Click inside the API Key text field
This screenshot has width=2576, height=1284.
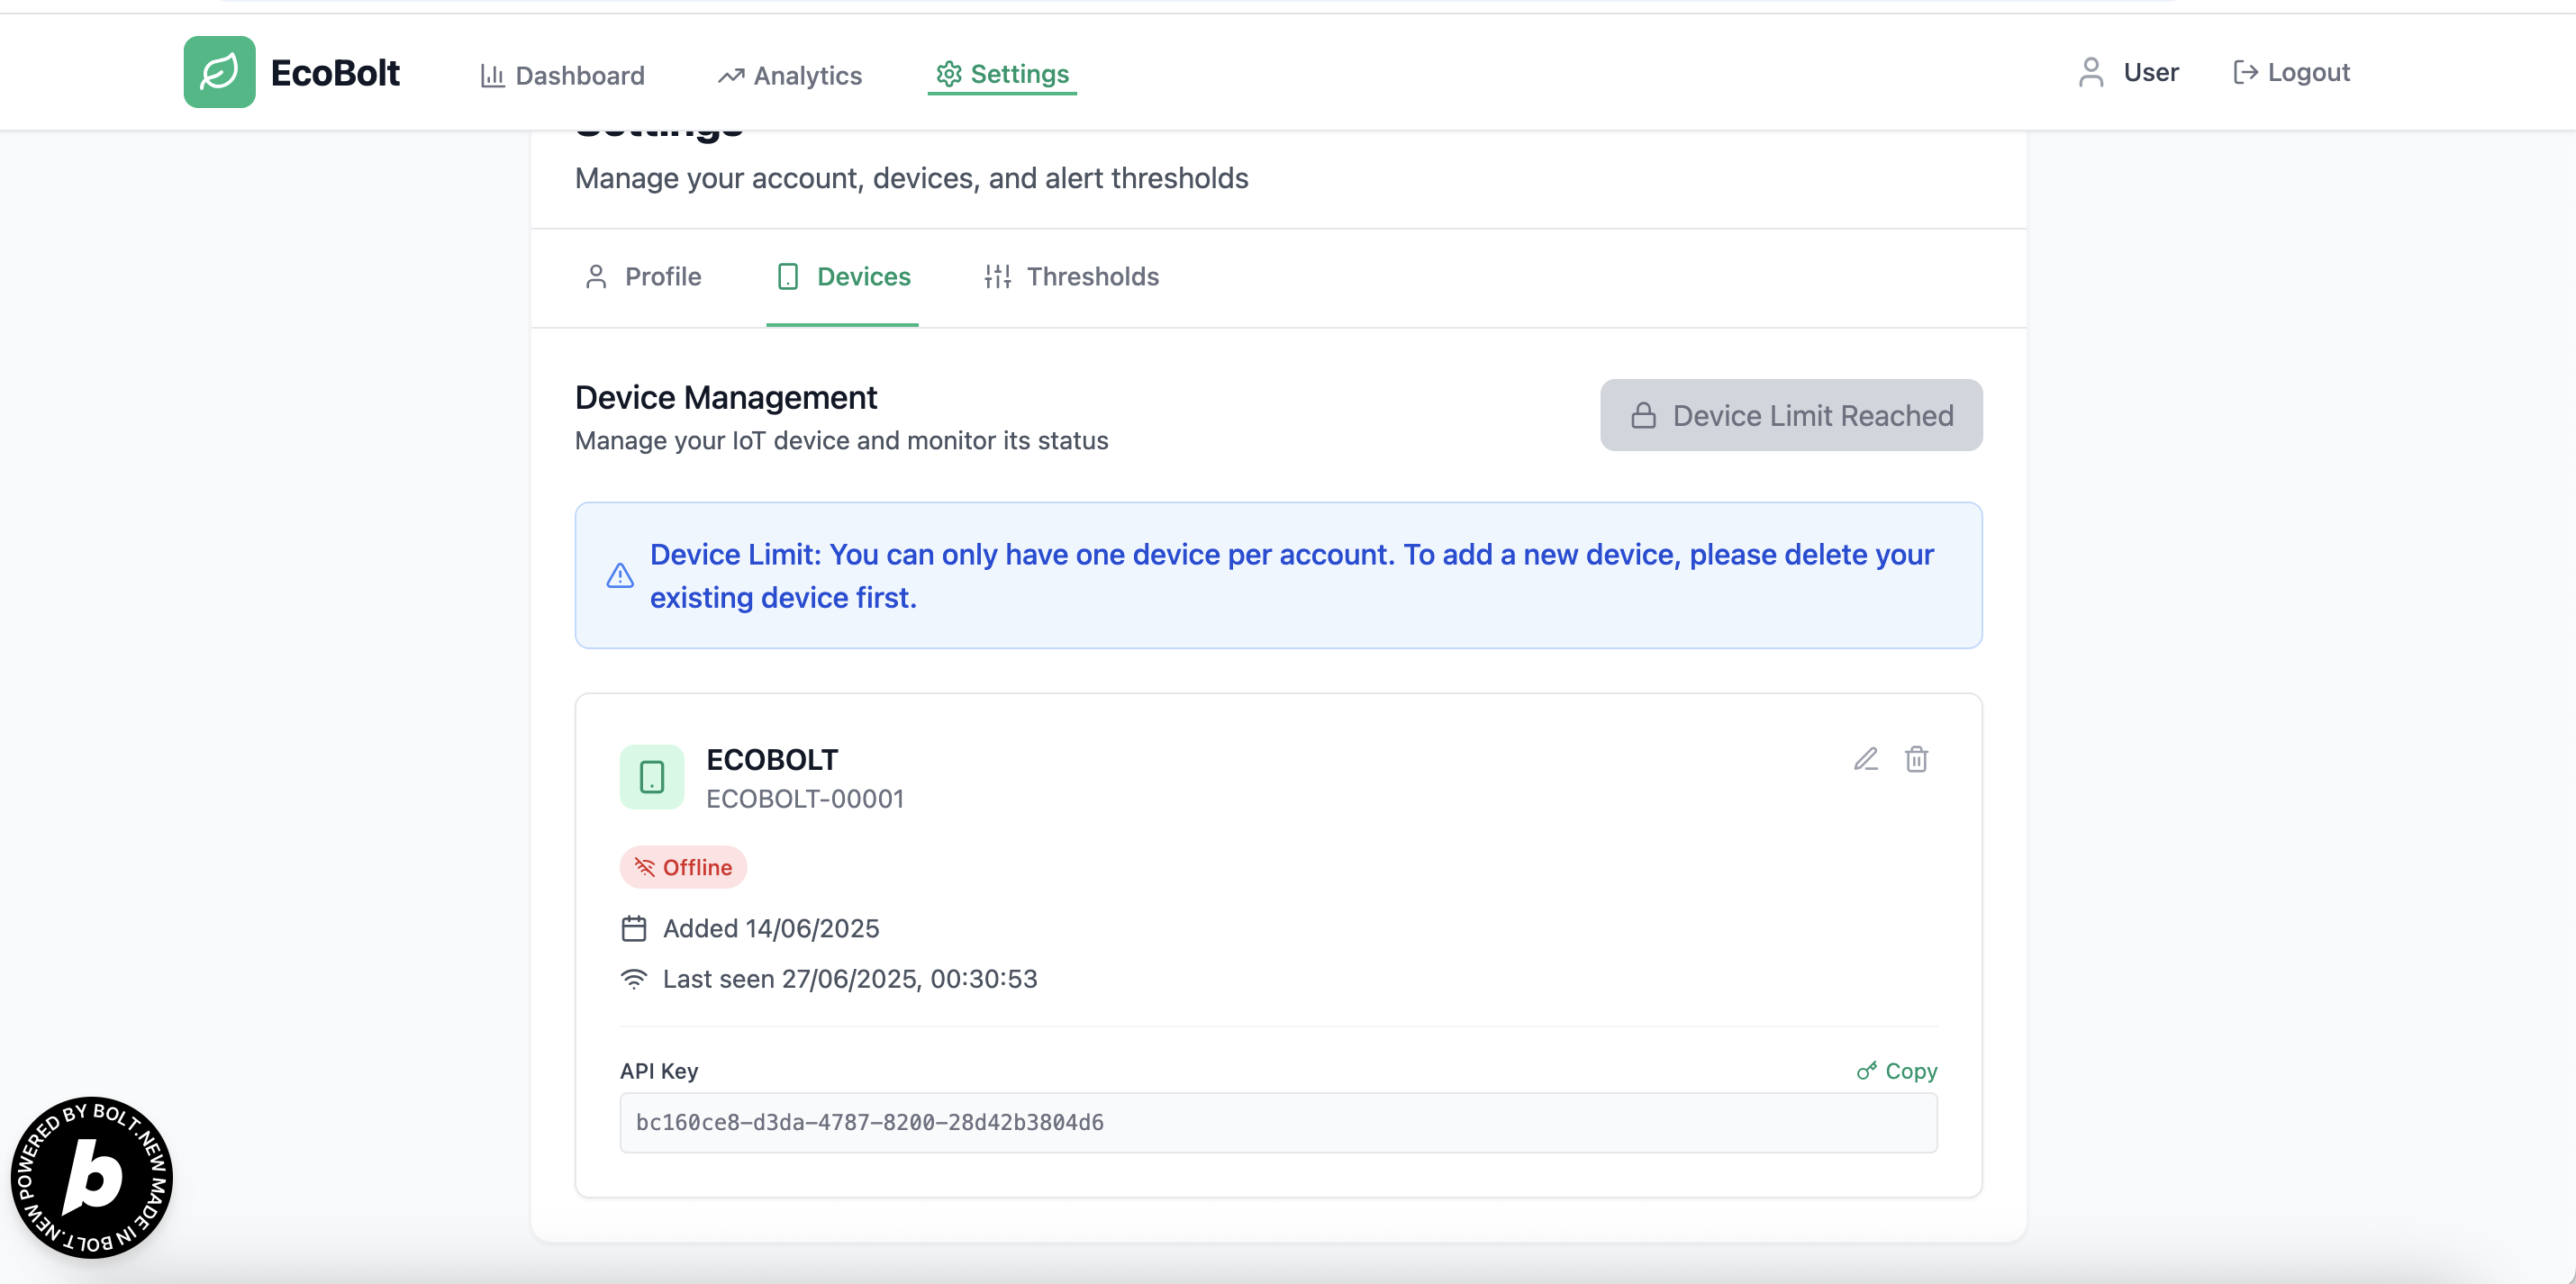click(x=1277, y=1122)
